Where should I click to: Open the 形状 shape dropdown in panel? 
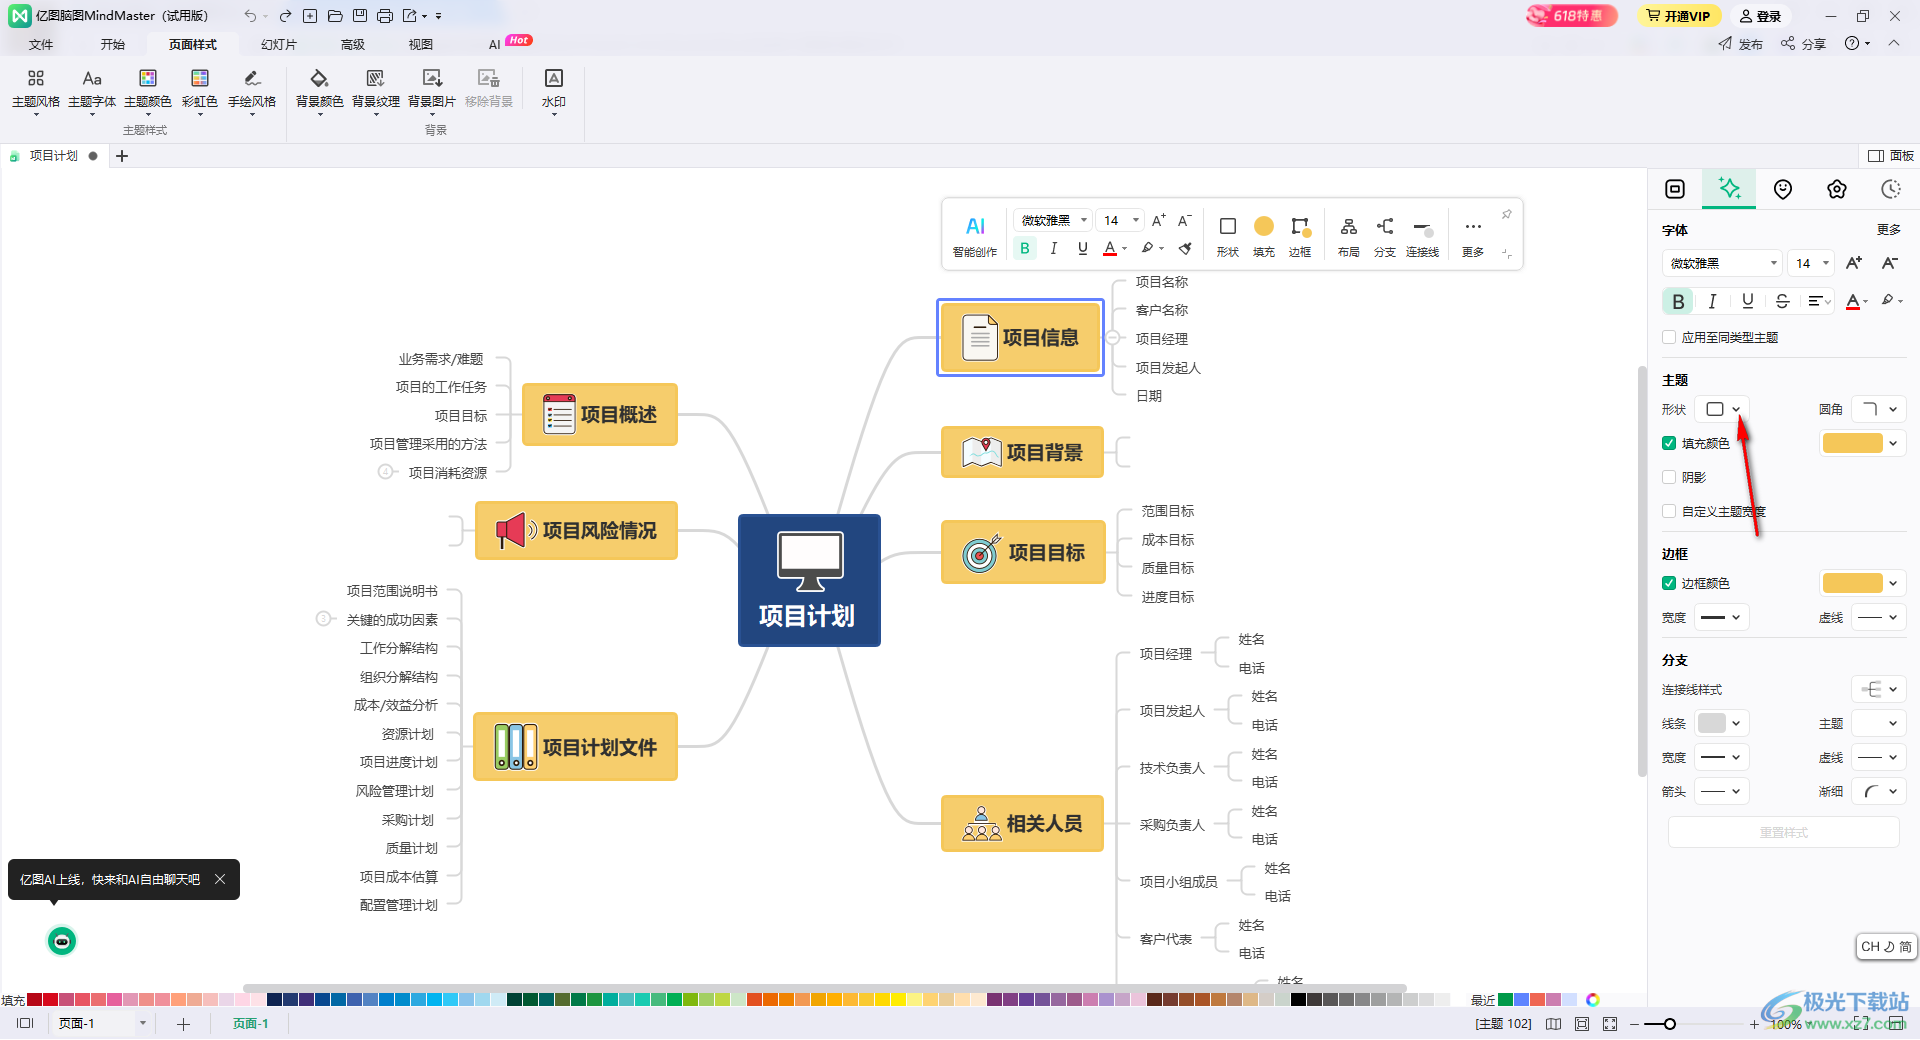(1723, 409)
